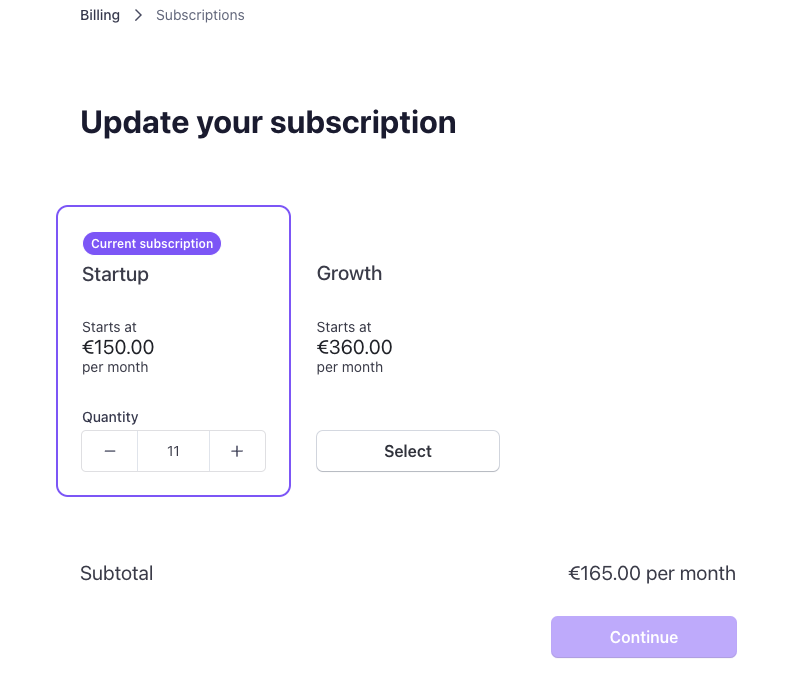Click Growth's 'Starts at' text
The image size is (805, 677).
(344, 327)
